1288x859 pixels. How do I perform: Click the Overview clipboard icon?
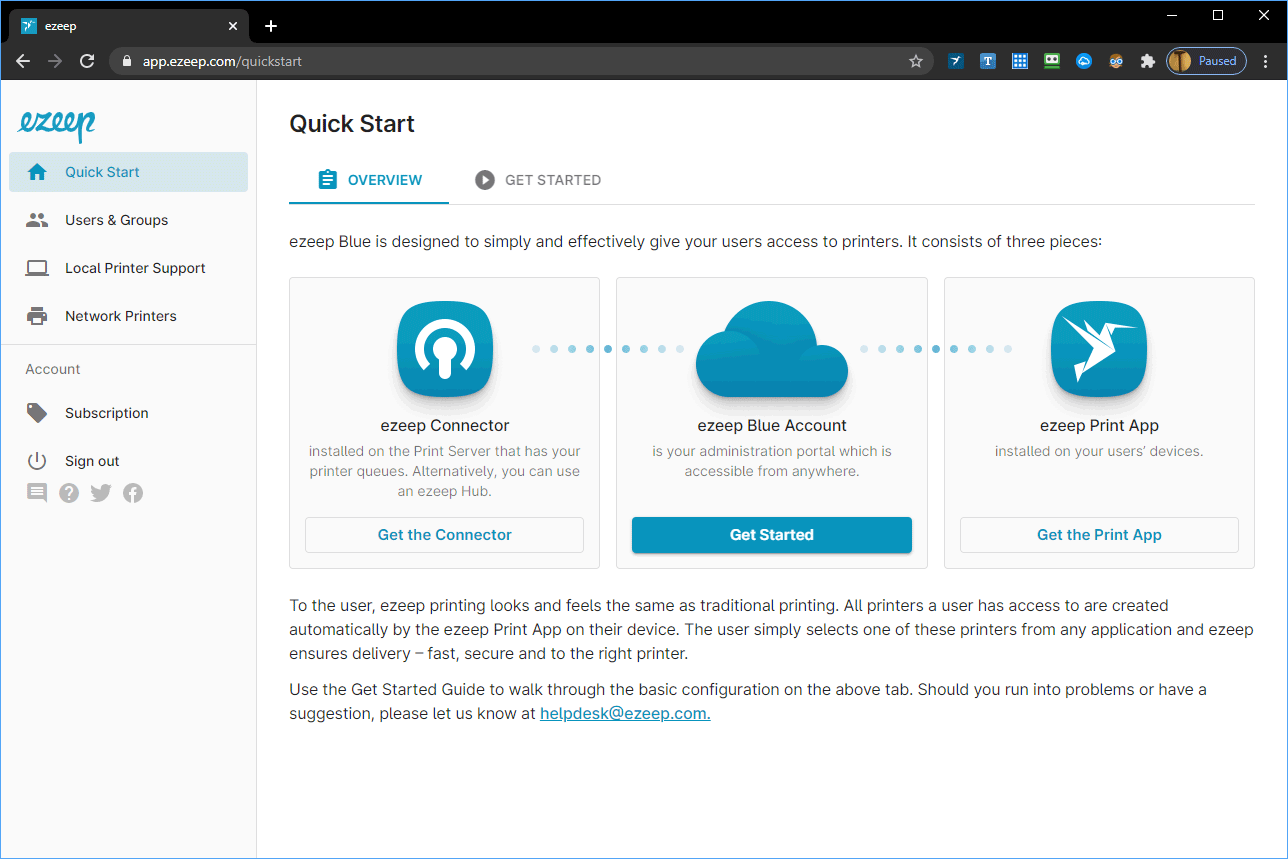click(327, 180)
